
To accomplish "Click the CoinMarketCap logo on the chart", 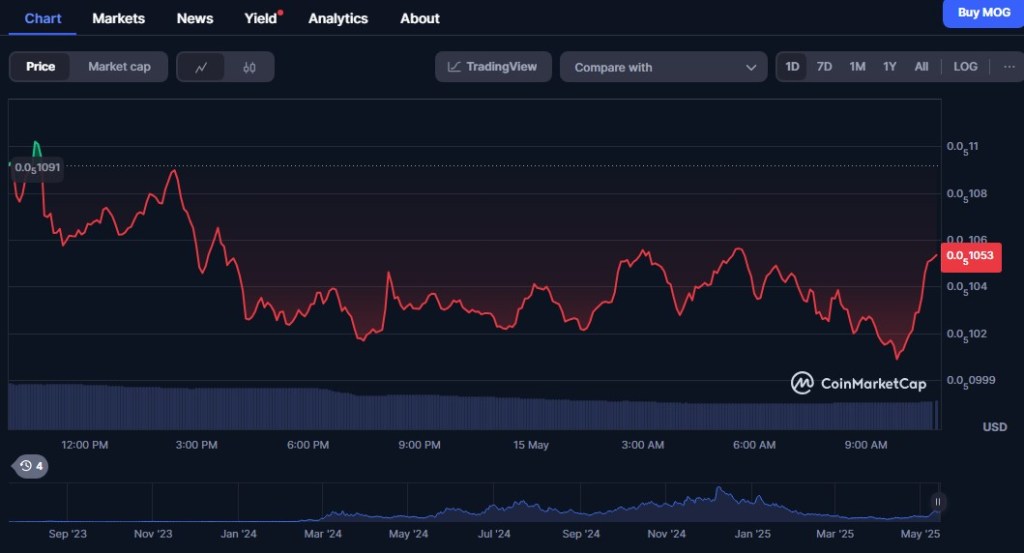I will (x=858, y=383).
